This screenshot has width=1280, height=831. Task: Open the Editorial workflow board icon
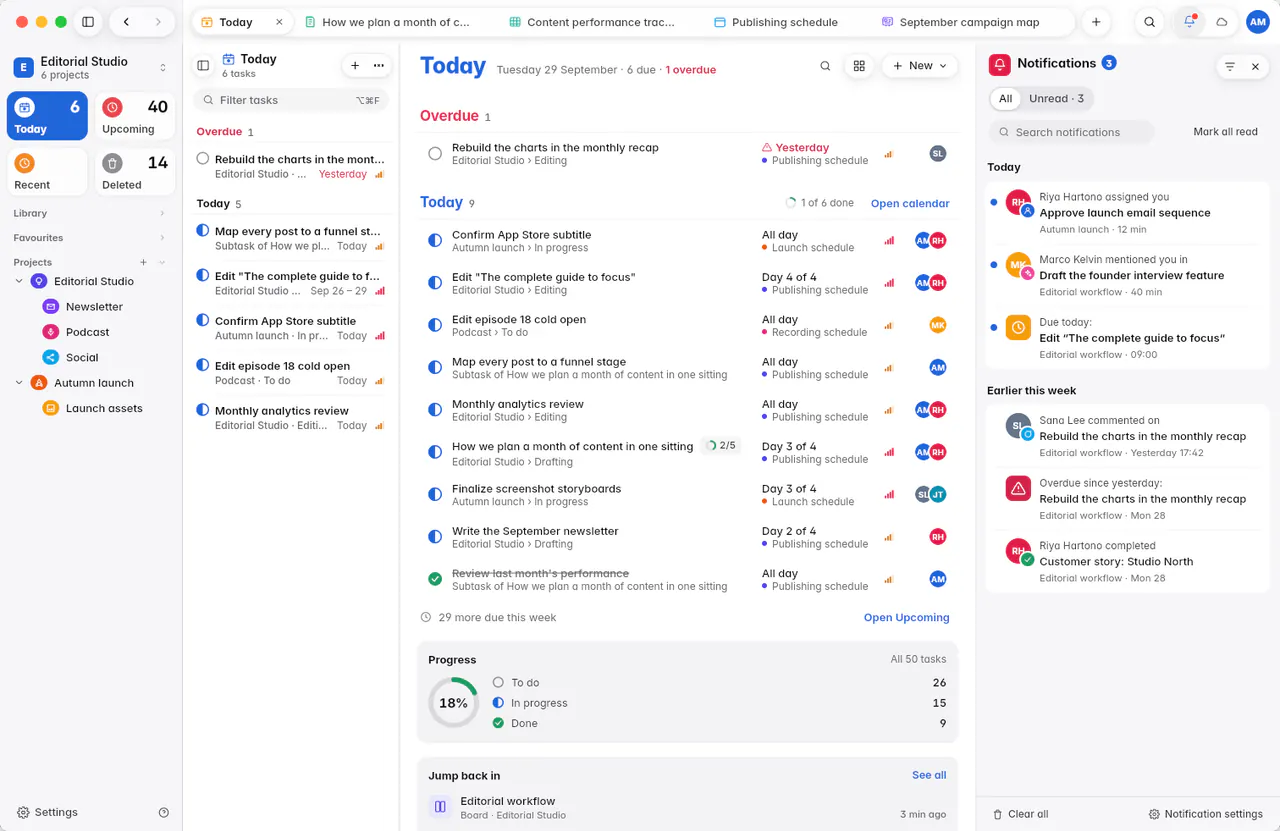(439, 806)
